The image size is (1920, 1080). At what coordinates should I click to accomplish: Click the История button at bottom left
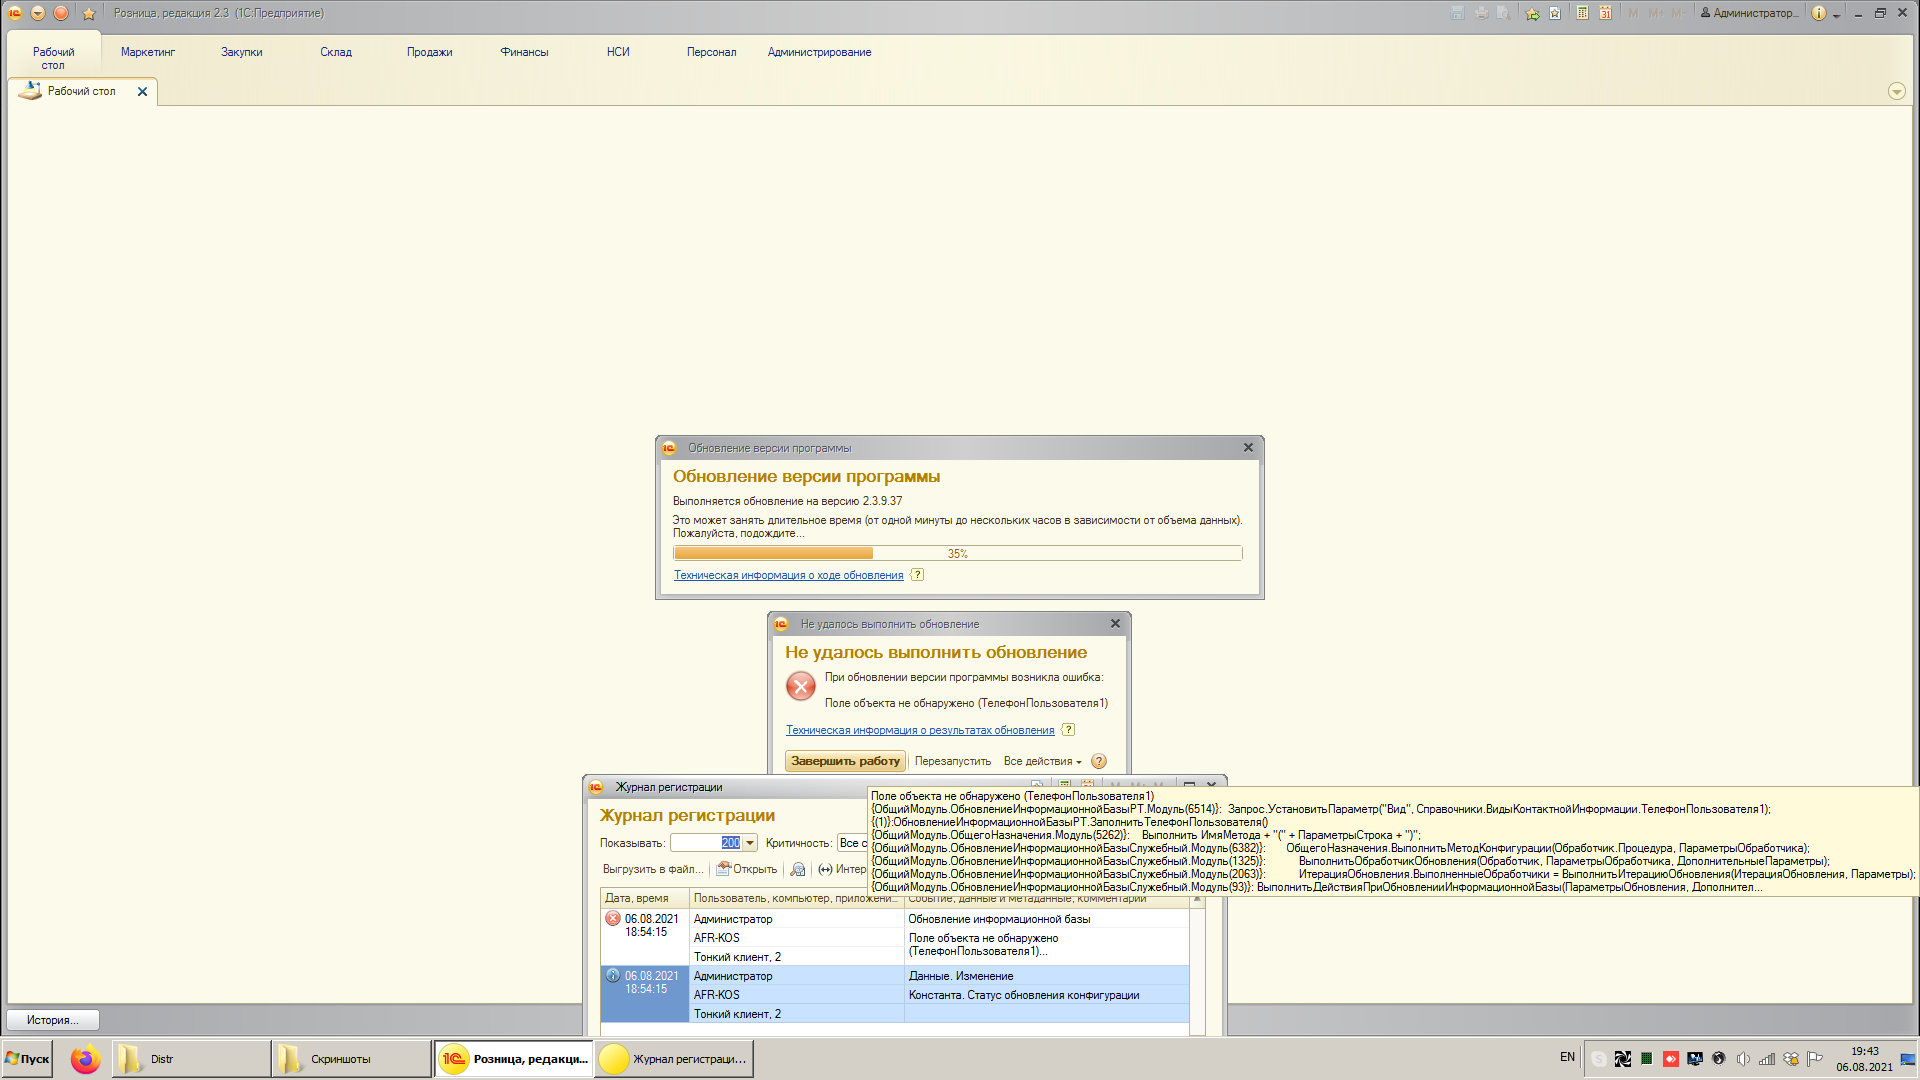[x=53, y=1020]
